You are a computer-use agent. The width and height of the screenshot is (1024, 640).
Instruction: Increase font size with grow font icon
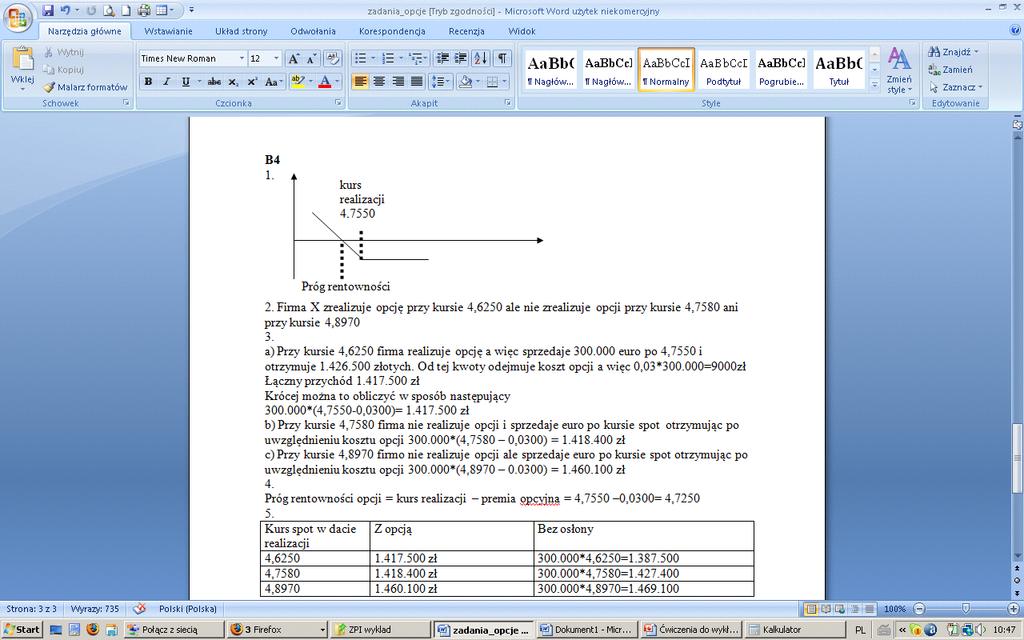coord(294,59)
